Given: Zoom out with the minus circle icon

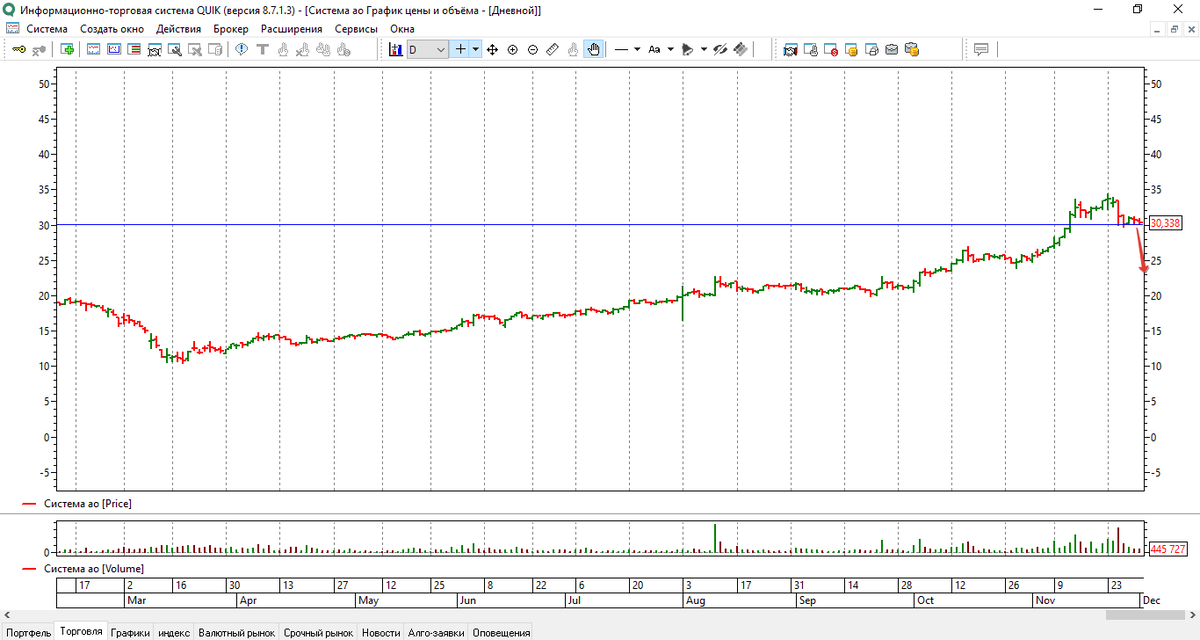Looking at the screenshot, I should point(532,49).
